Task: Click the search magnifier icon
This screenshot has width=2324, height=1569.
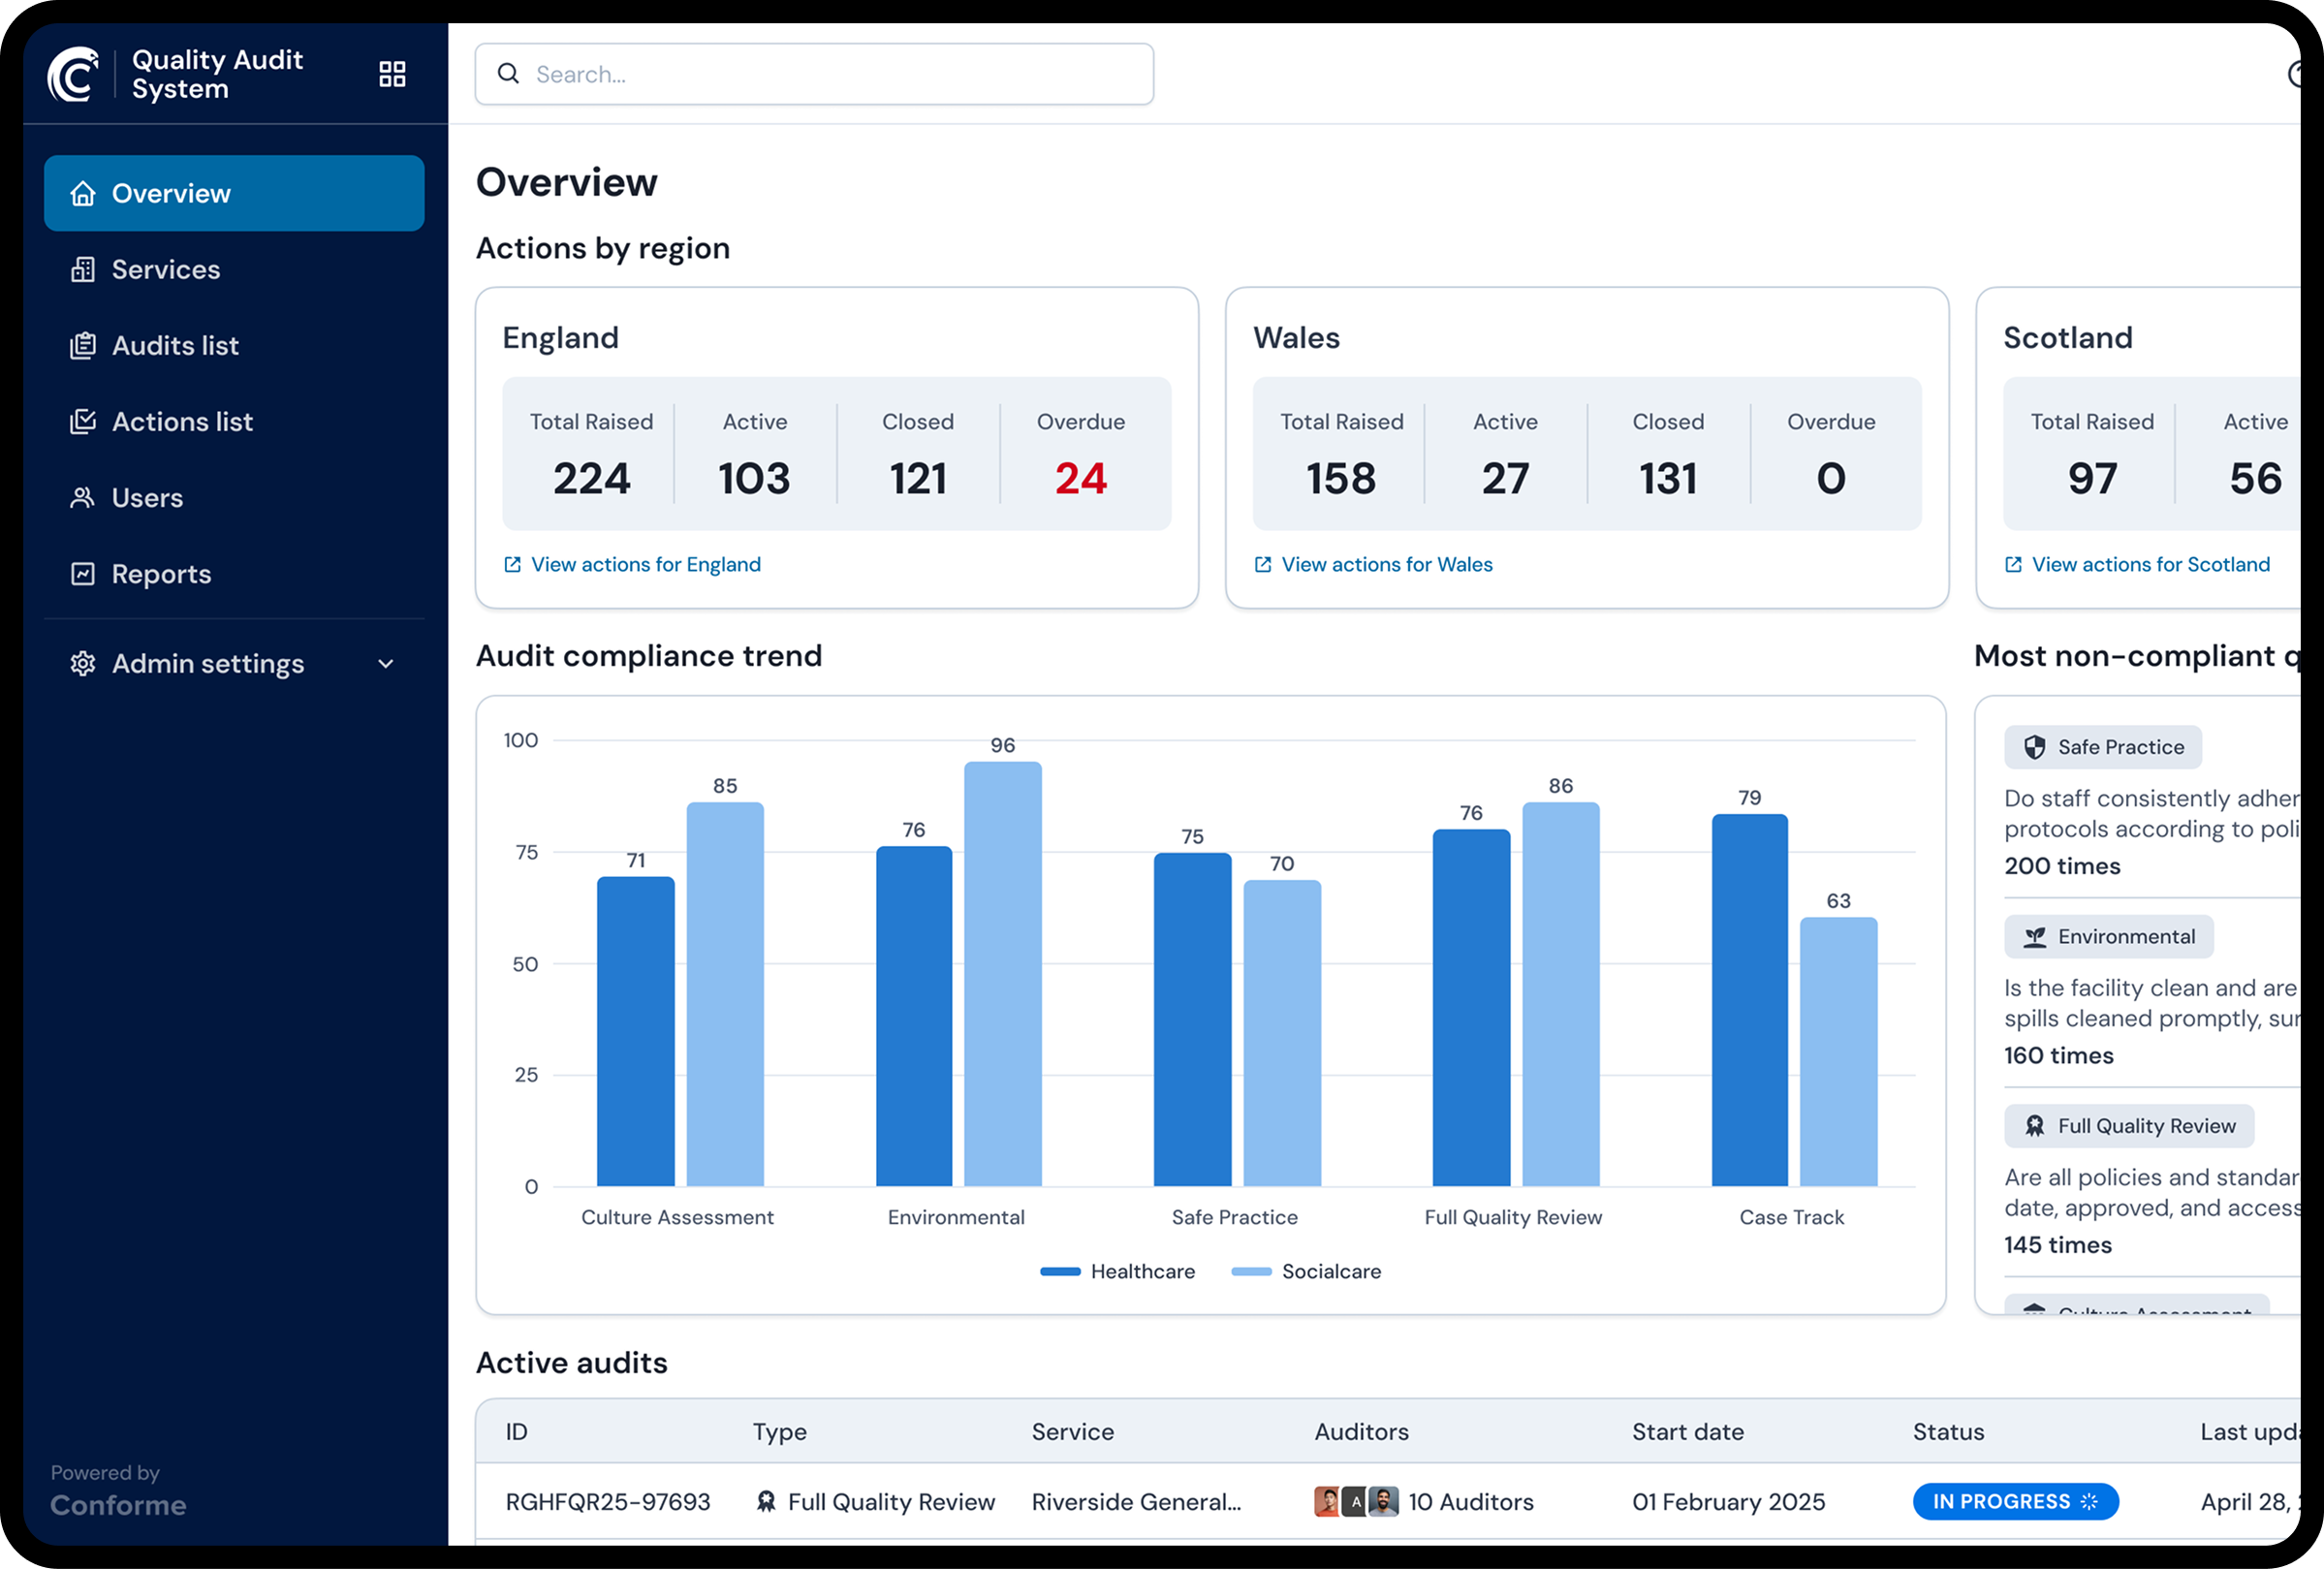Action: pyautogui.click(x=508, y=74)
